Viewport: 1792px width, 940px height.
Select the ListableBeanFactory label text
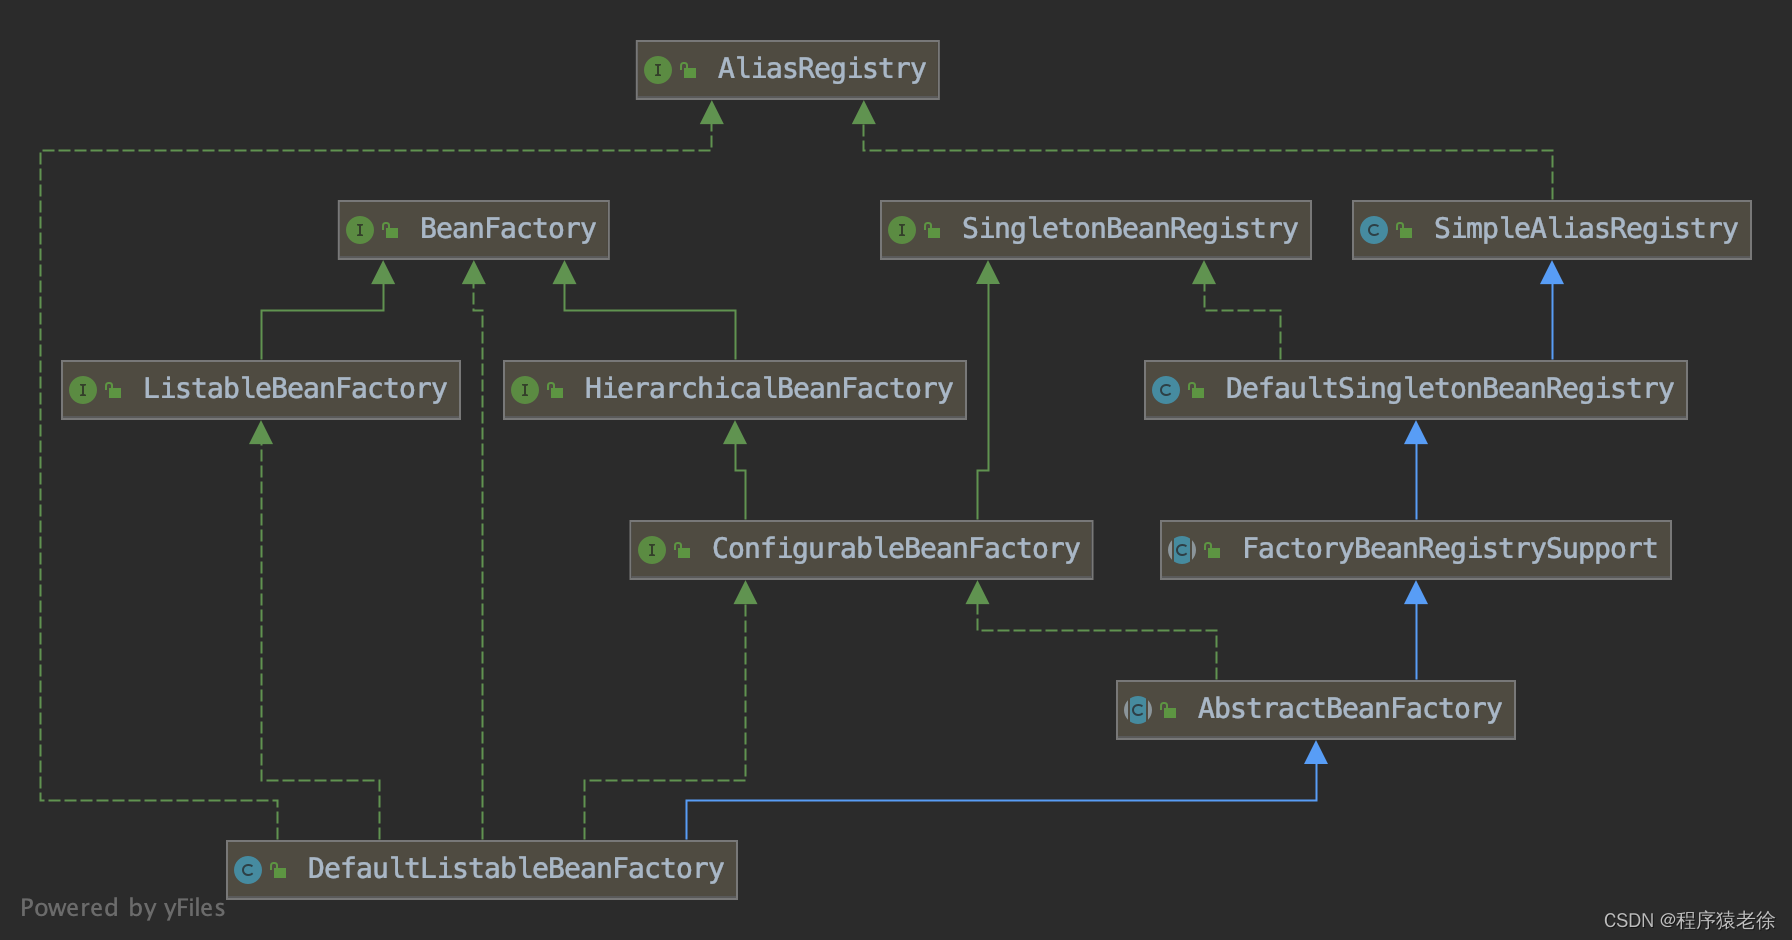(295, 389)
